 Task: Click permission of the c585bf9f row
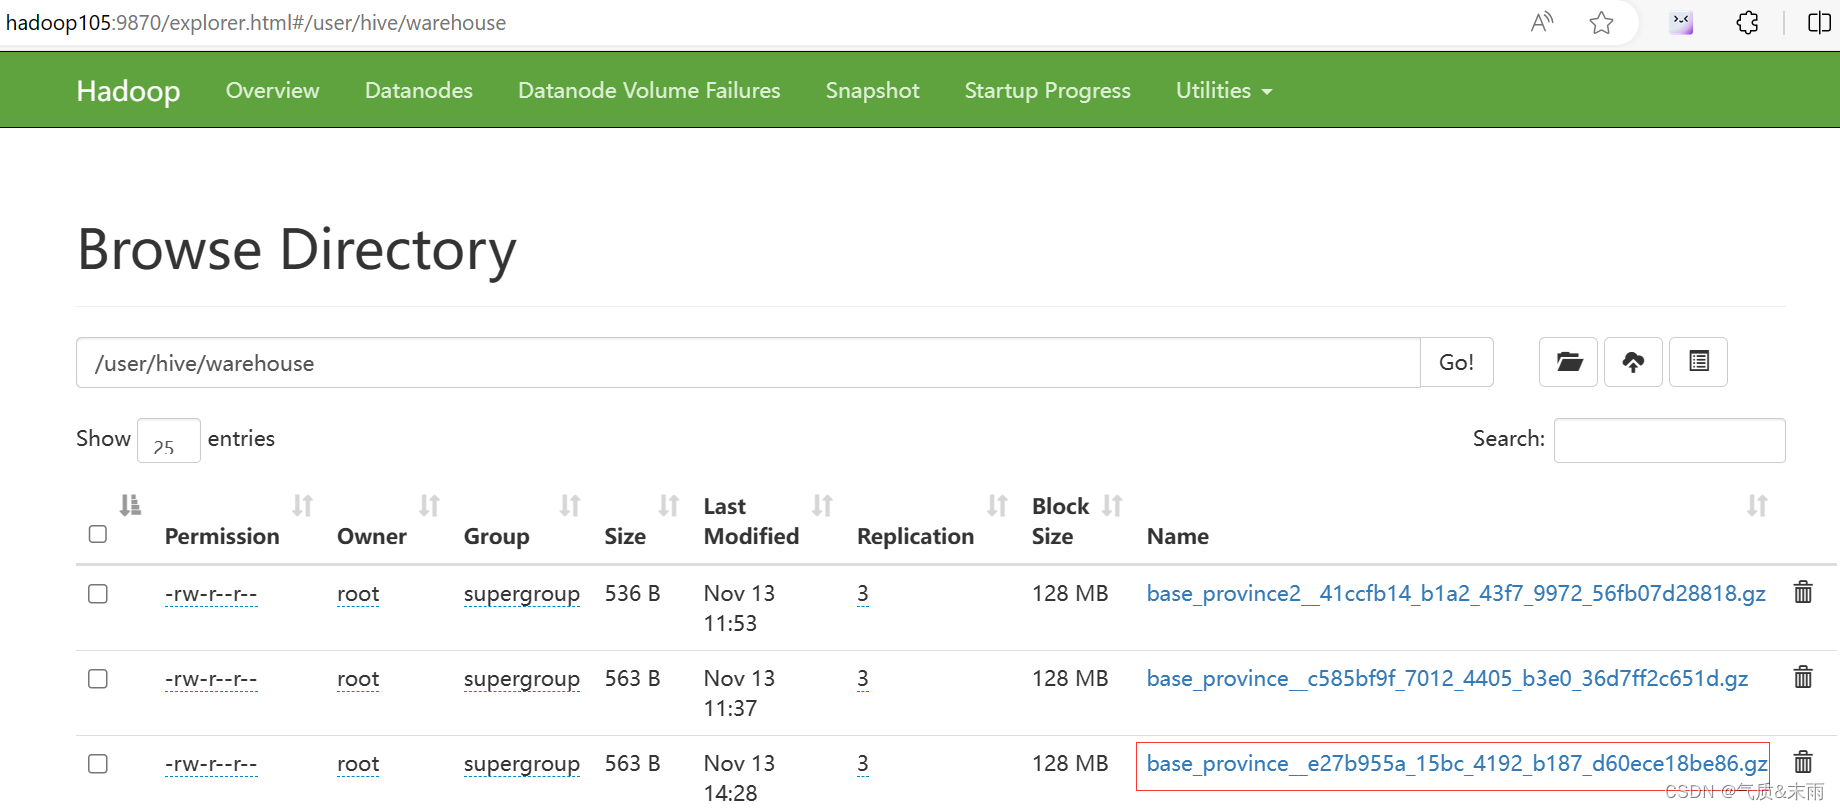[211, 679]
